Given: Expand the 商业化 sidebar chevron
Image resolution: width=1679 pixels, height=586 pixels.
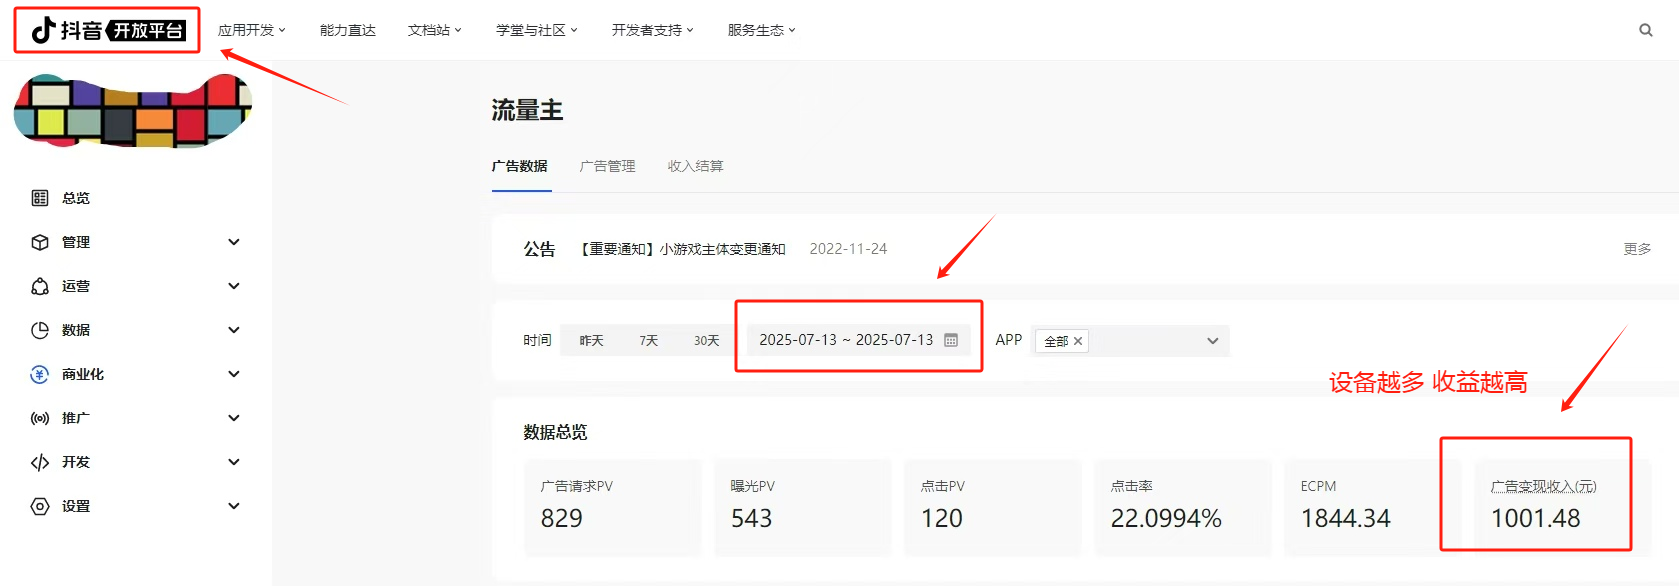Looking at the screenshot, I should [x=234, y=374].
